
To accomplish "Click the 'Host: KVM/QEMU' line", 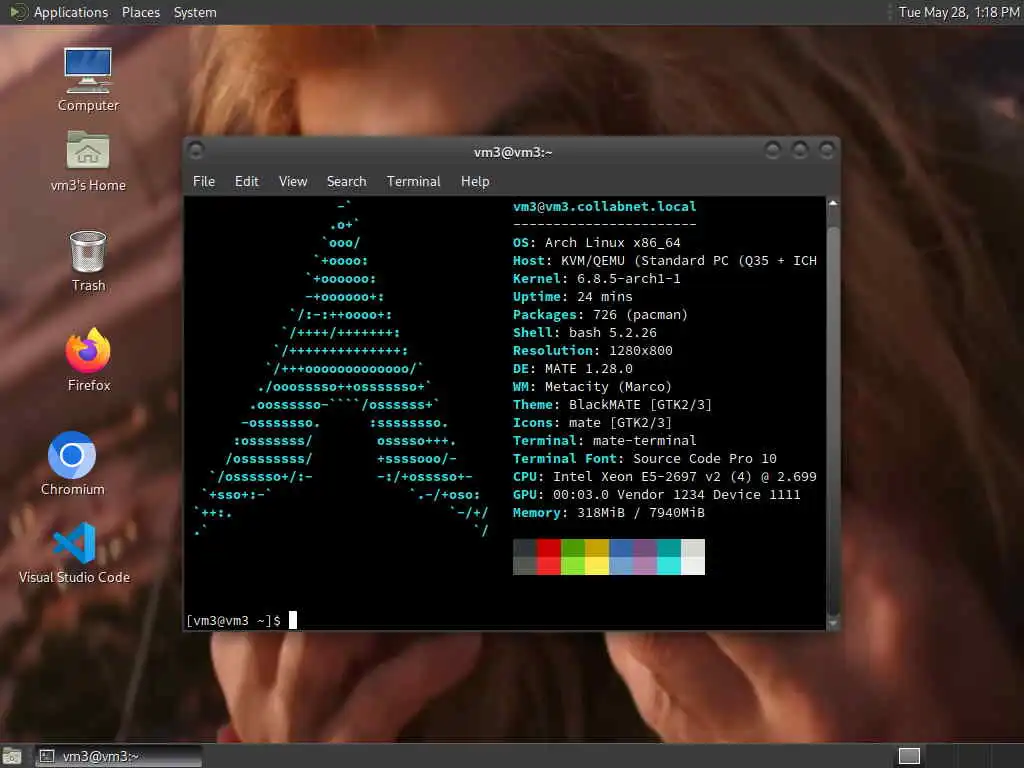I will pos(665,261).
